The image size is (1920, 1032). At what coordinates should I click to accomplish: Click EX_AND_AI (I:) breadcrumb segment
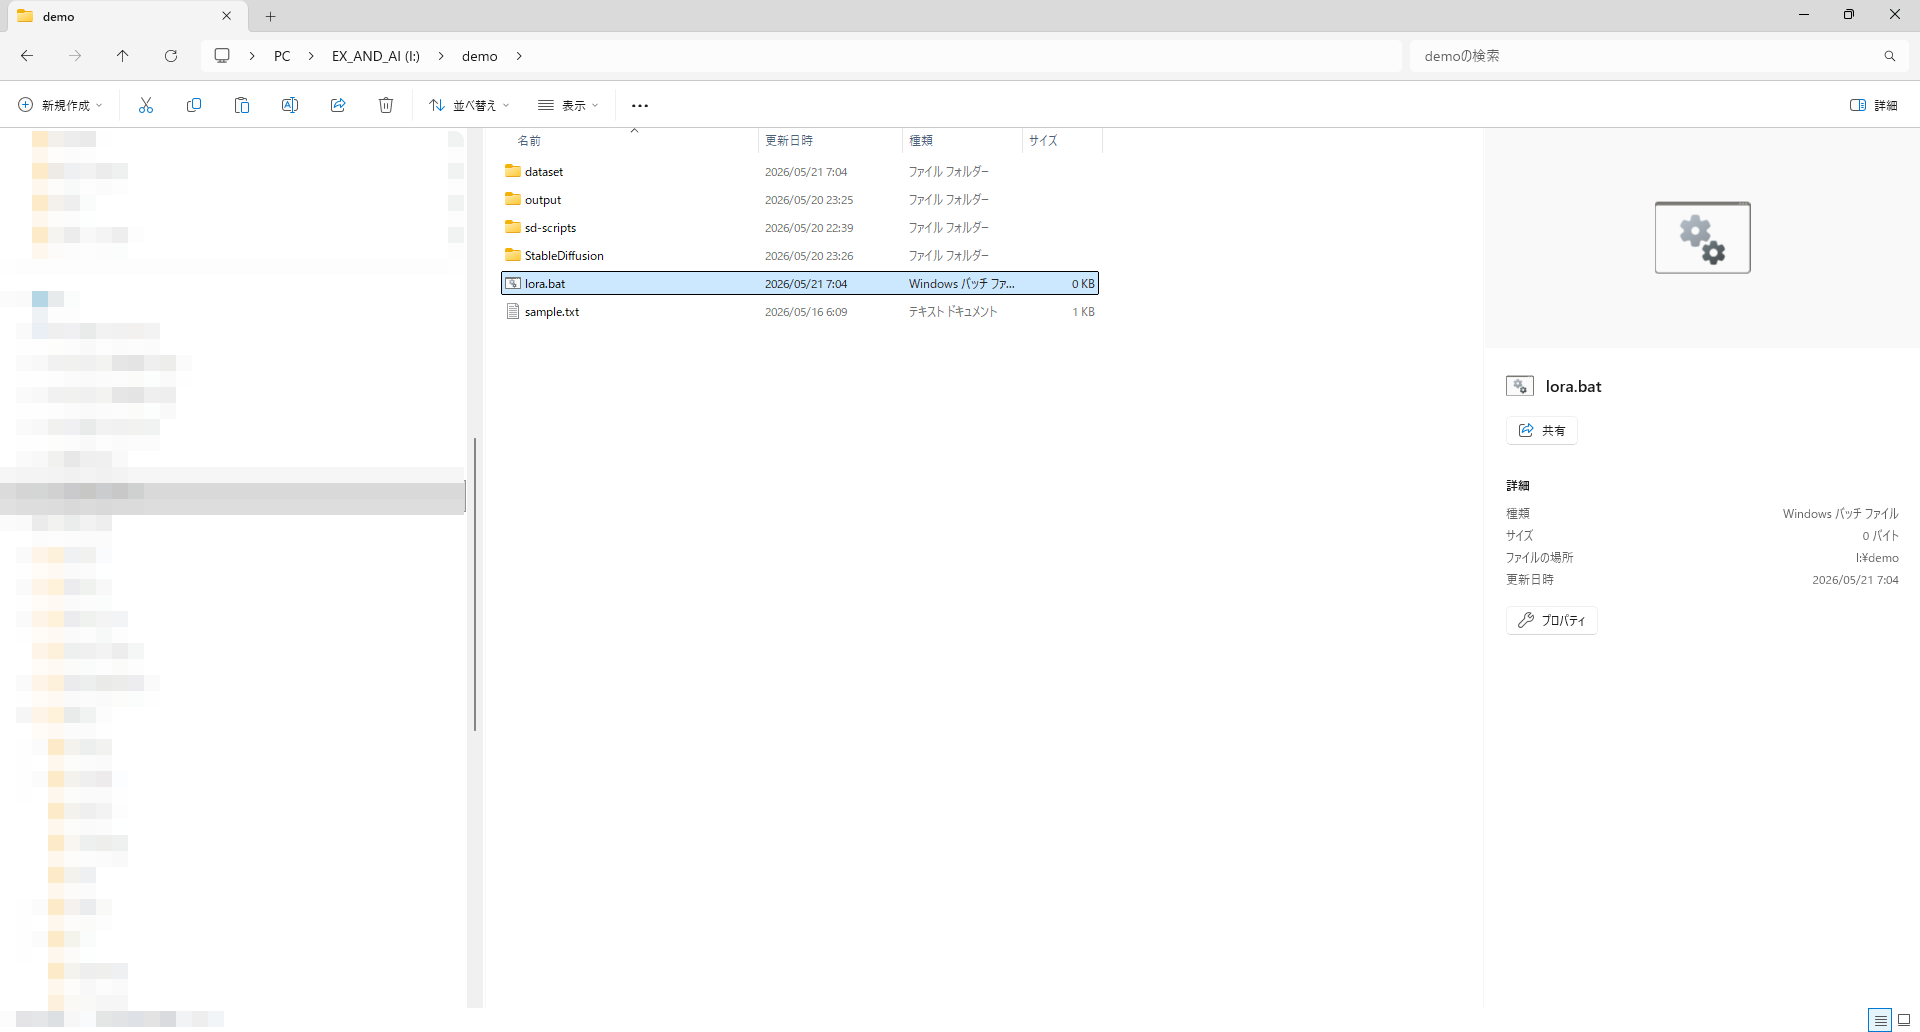point(376,56)
